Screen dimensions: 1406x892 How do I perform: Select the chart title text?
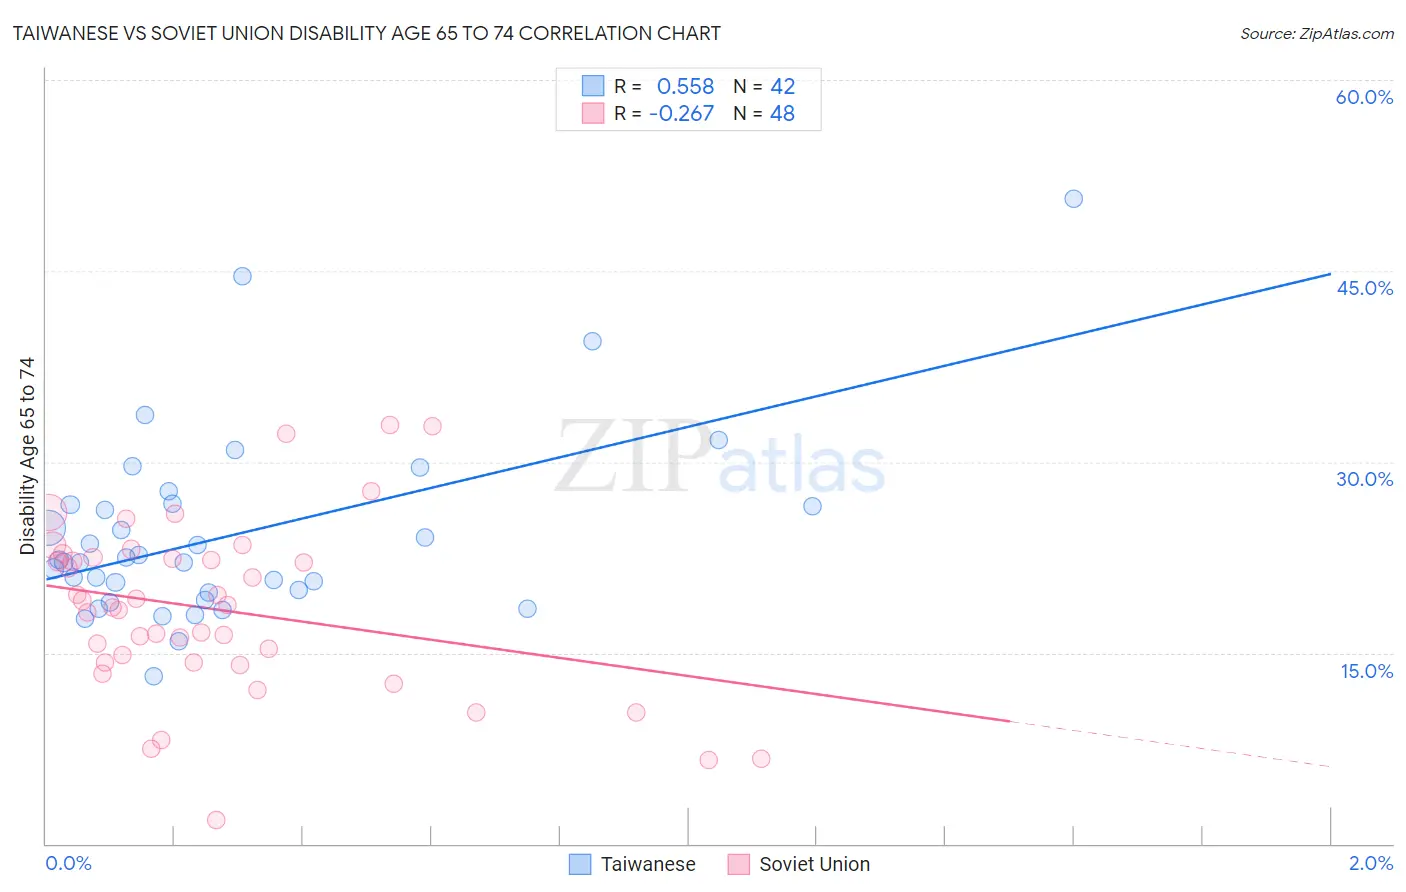tap(367, 33)
